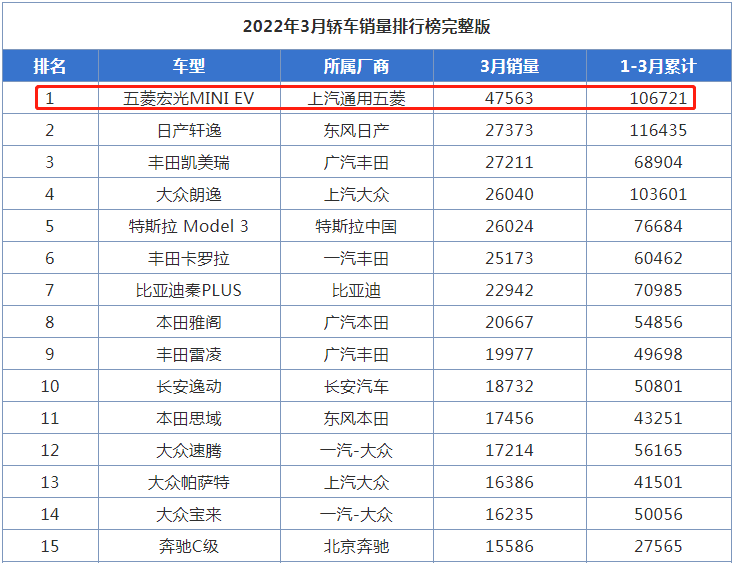
Task: Select the cumulative value 103601
Action: click(658, 195)
